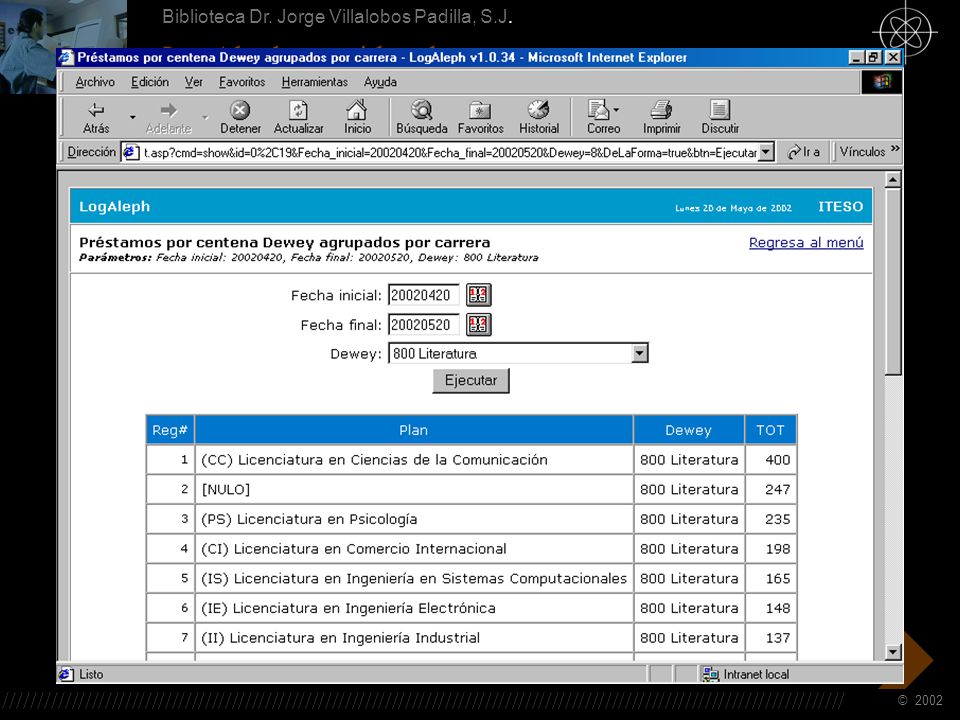Image resolution: width=960 pixels, height=720 pixels.
Task: Open the Favoritos toolbar folder icon
Action: coord(480,110)
